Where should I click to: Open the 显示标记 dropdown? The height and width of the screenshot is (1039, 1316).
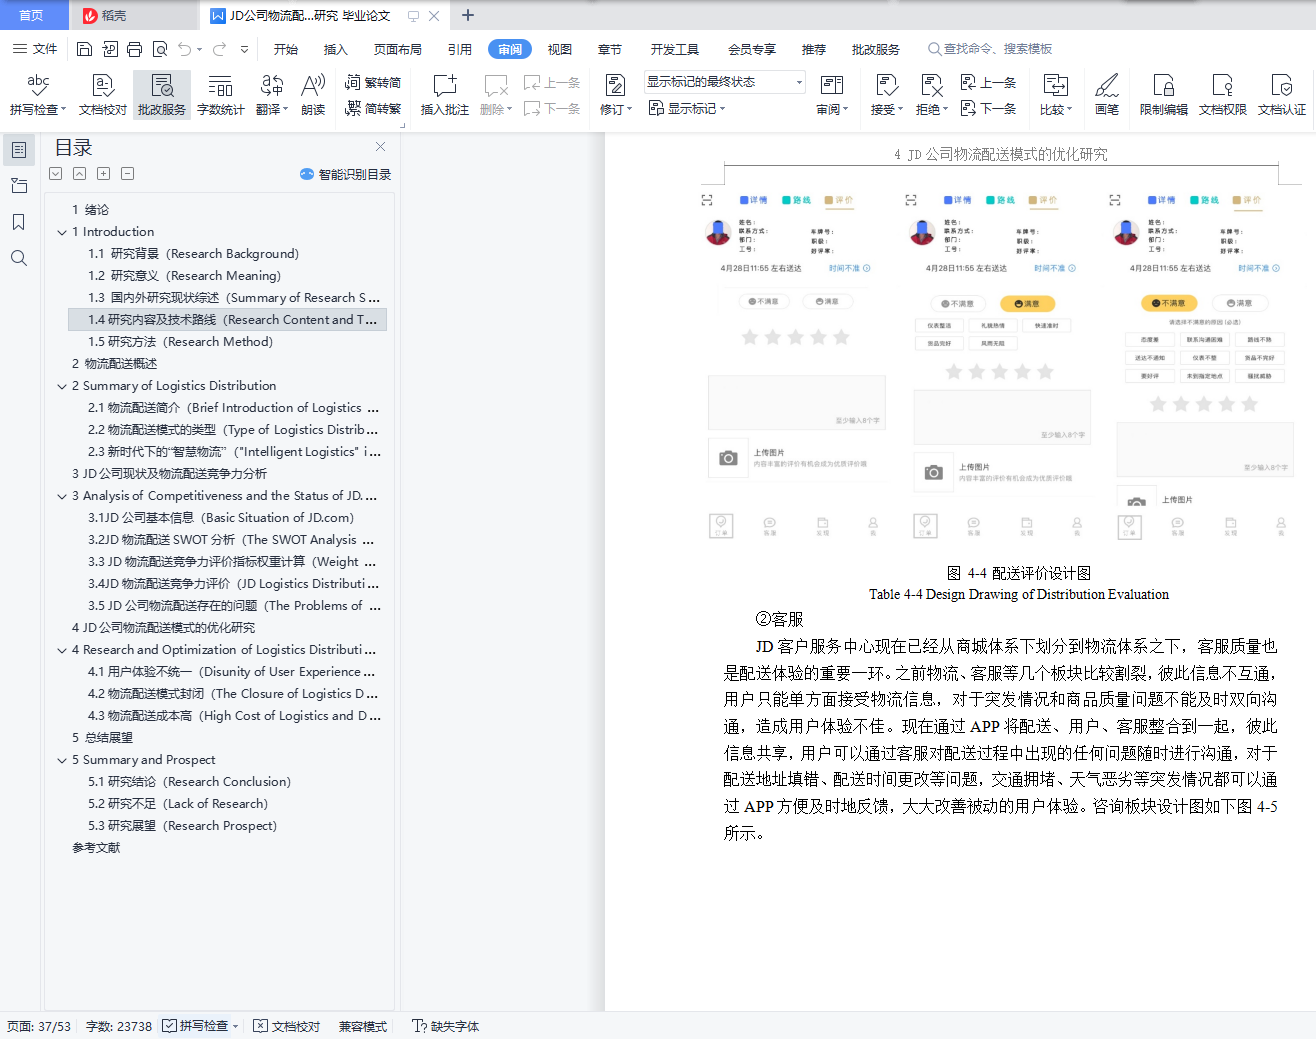687,108
